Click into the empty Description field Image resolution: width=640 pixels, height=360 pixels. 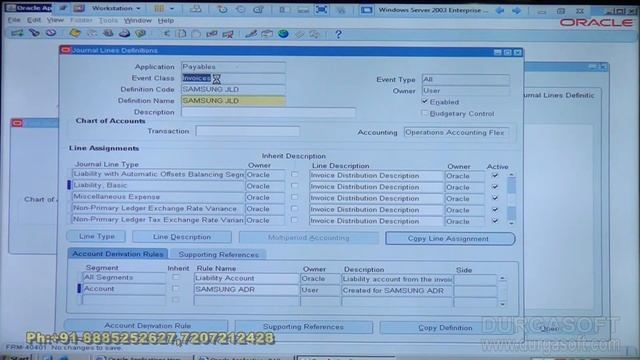[x=268, y=112]
